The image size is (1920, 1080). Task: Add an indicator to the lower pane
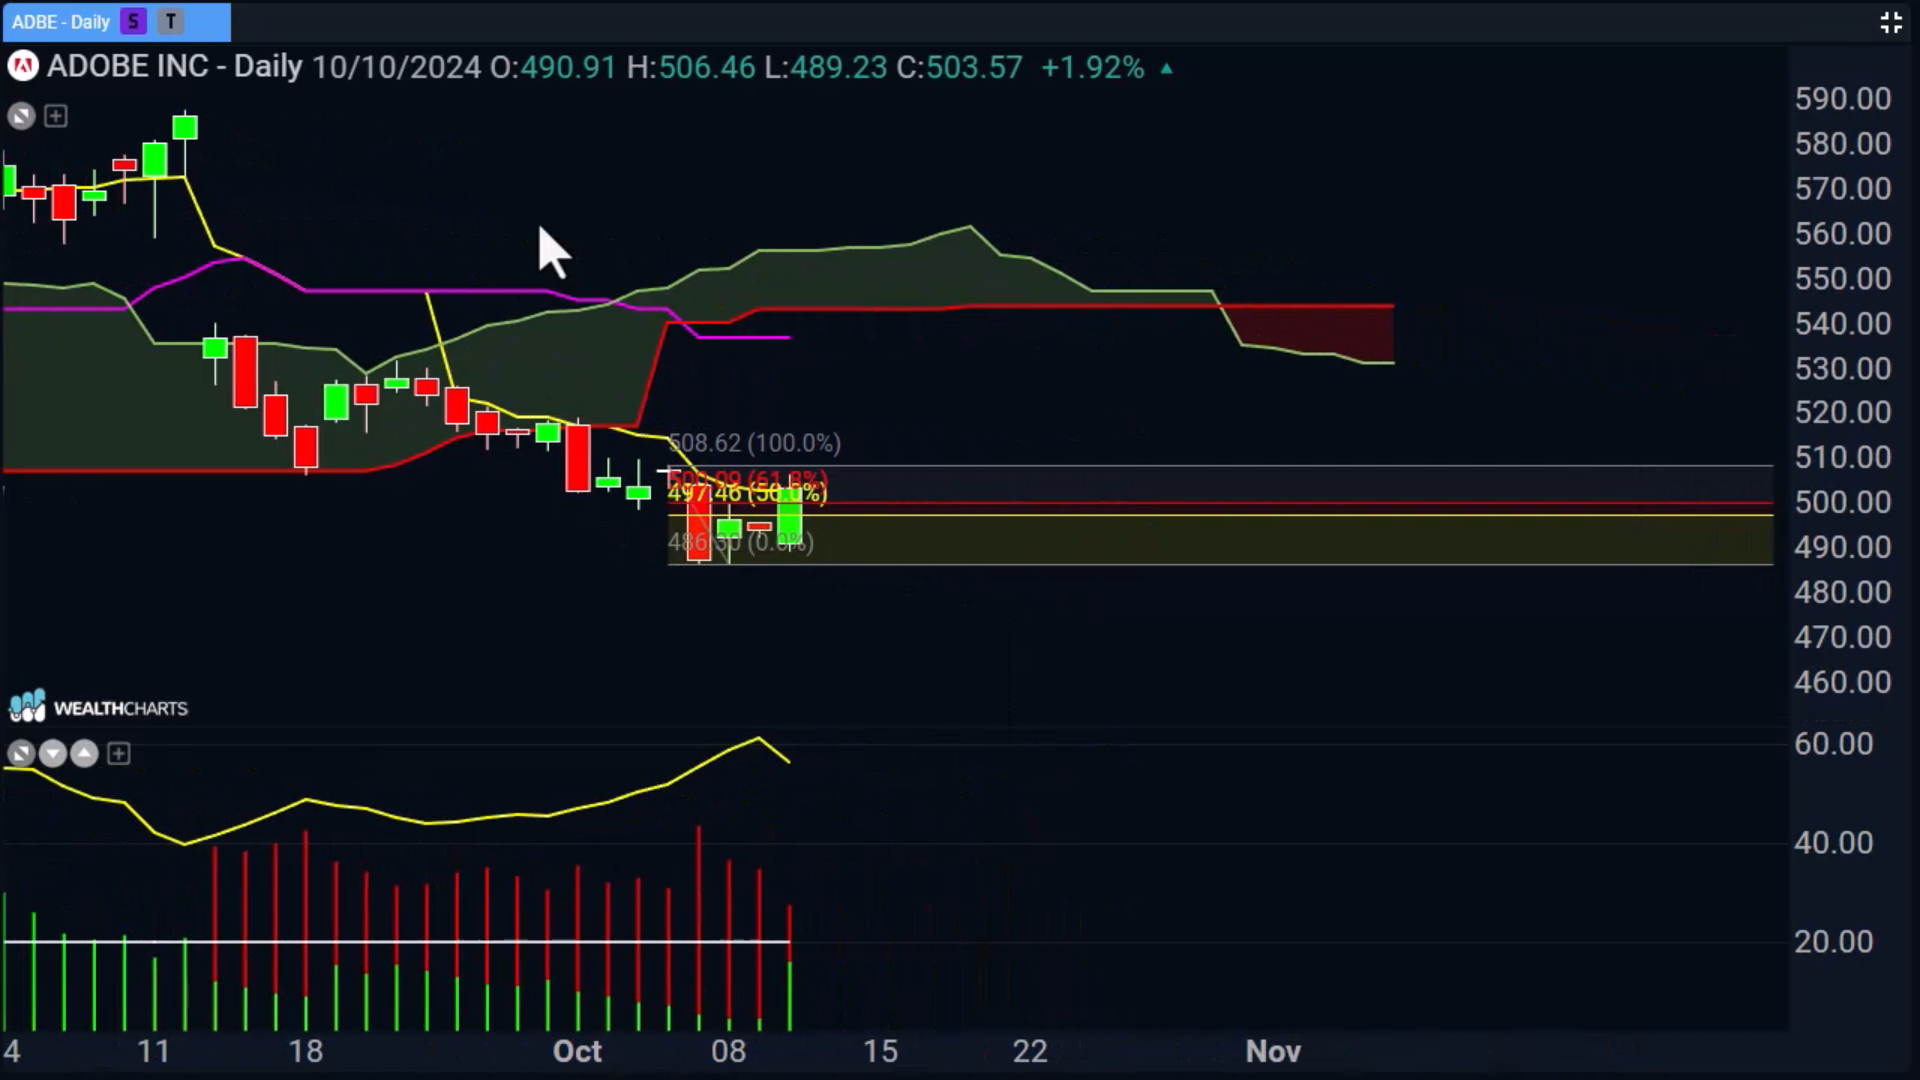point(119,753)
